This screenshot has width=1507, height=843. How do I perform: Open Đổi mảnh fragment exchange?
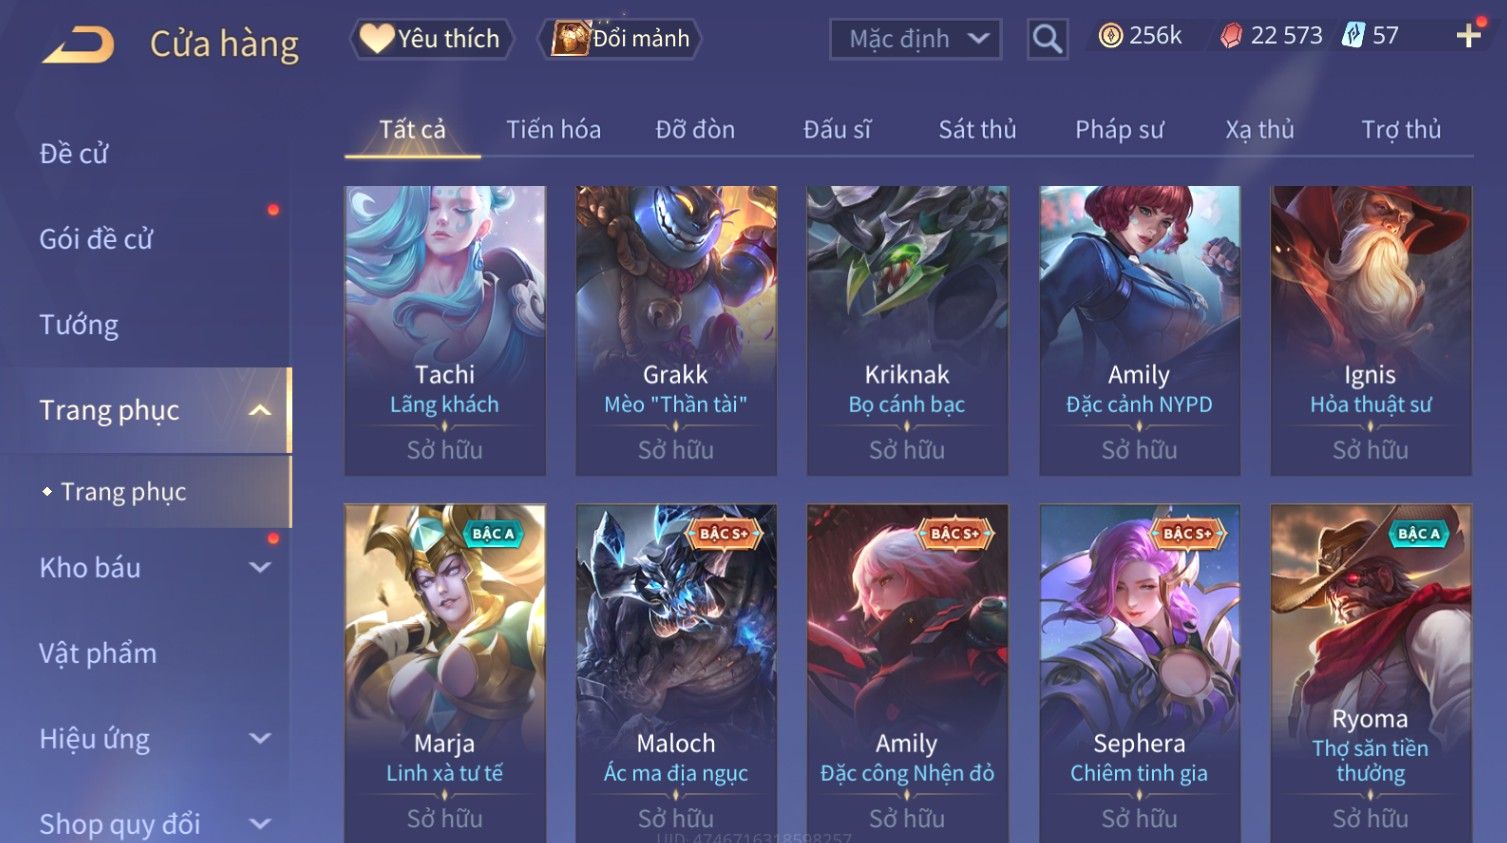pos(621,39)
